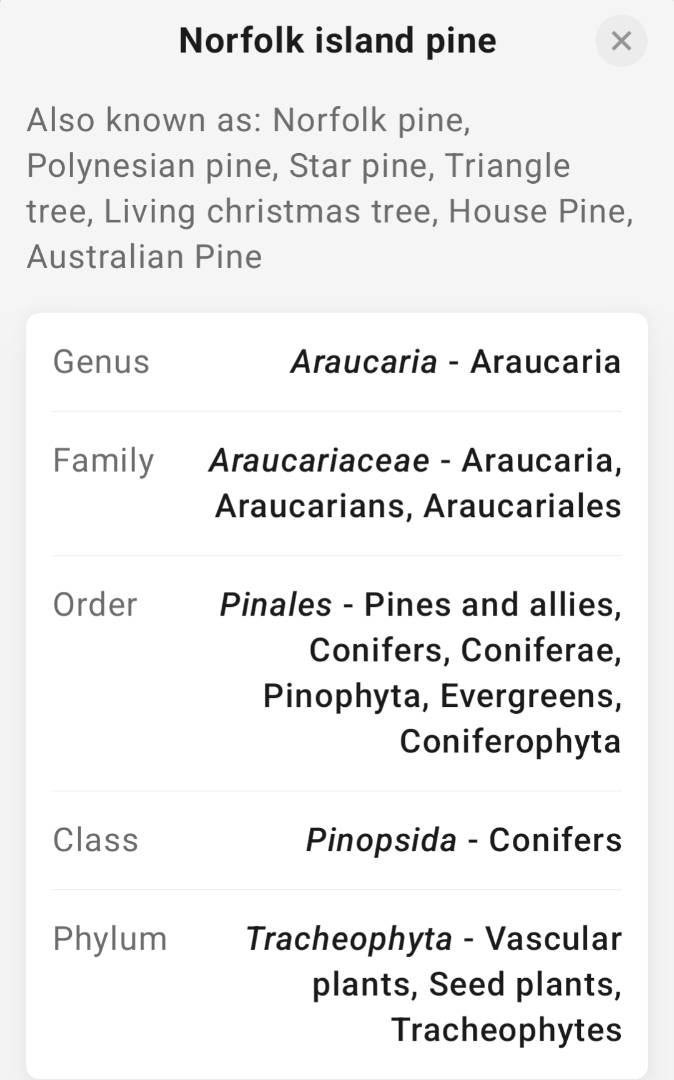Select the Genus row label
674x1080 pixels.
tap(101, 361)
